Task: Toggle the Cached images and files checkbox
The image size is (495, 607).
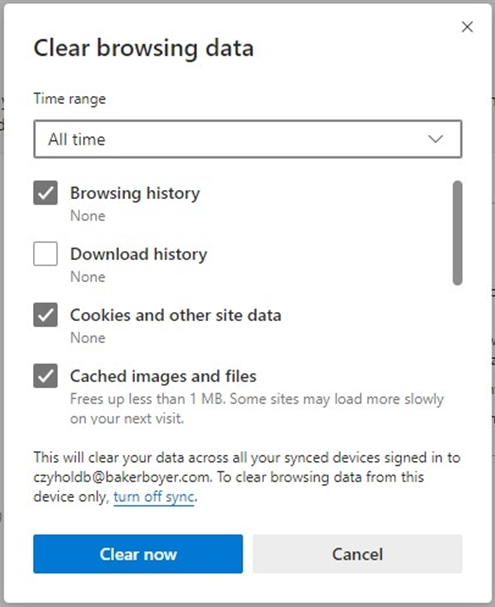Action: tap(45, 376)
